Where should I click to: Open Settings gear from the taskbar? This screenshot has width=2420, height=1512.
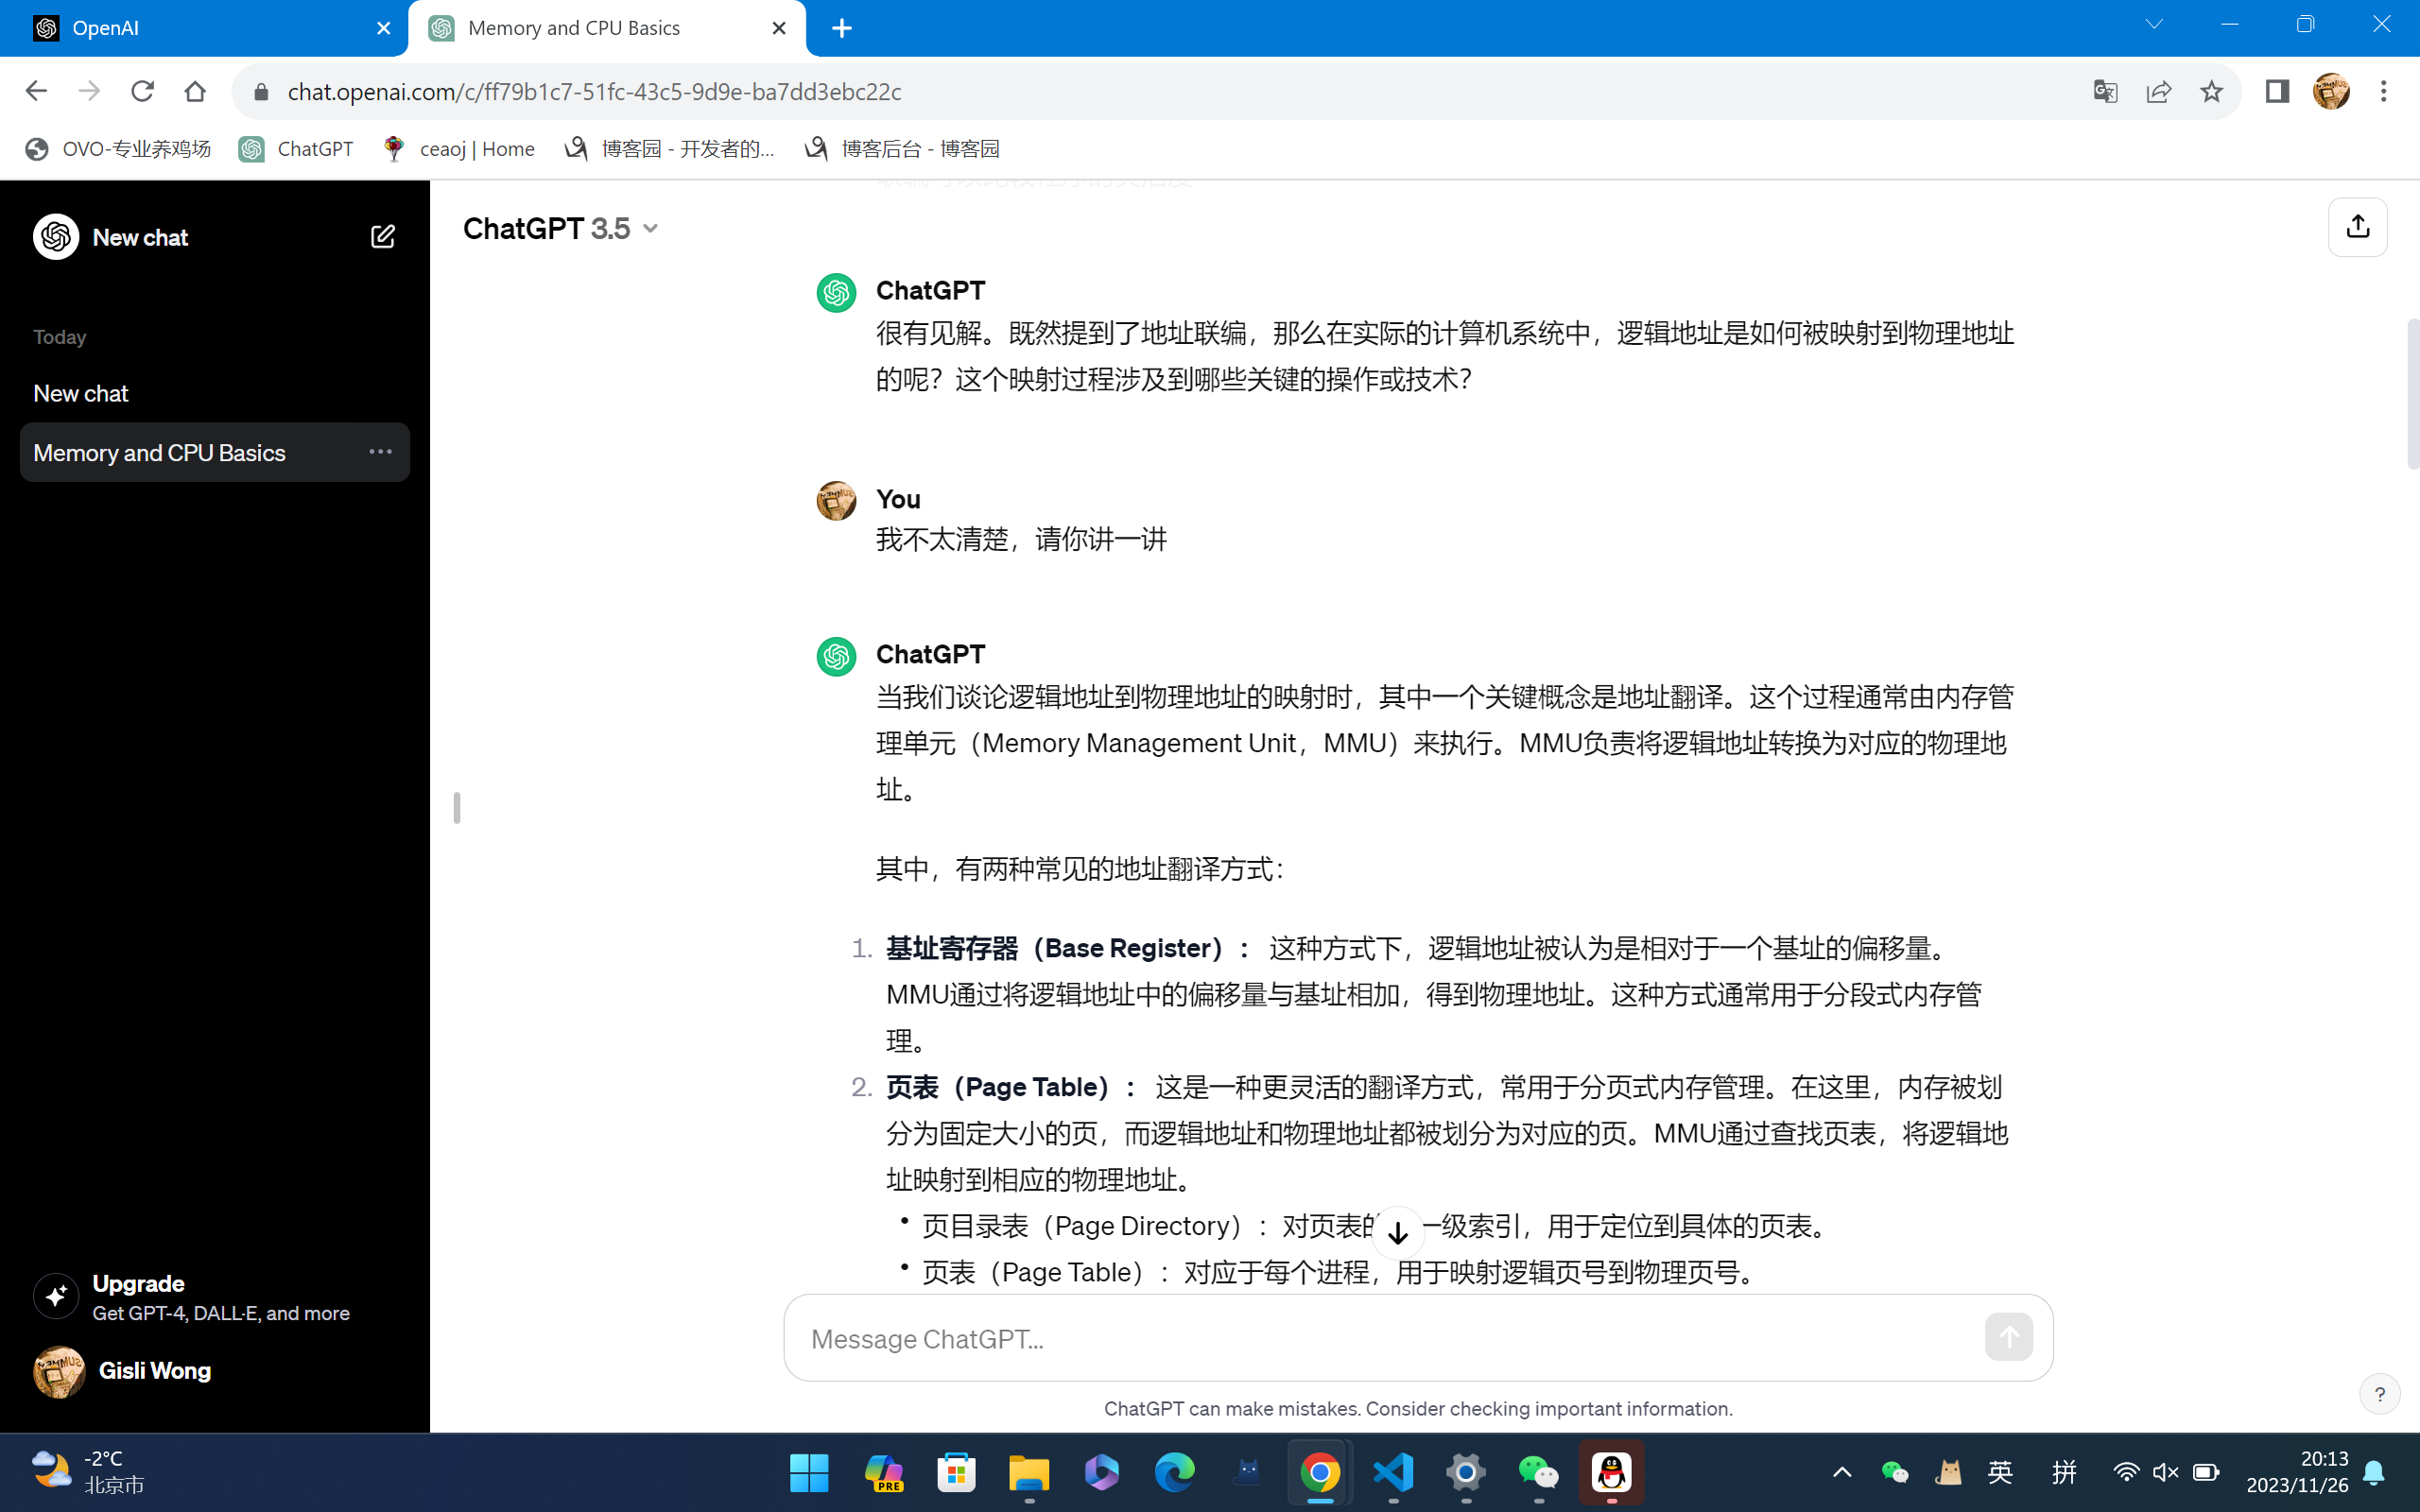click(x=1465, y=1472)
